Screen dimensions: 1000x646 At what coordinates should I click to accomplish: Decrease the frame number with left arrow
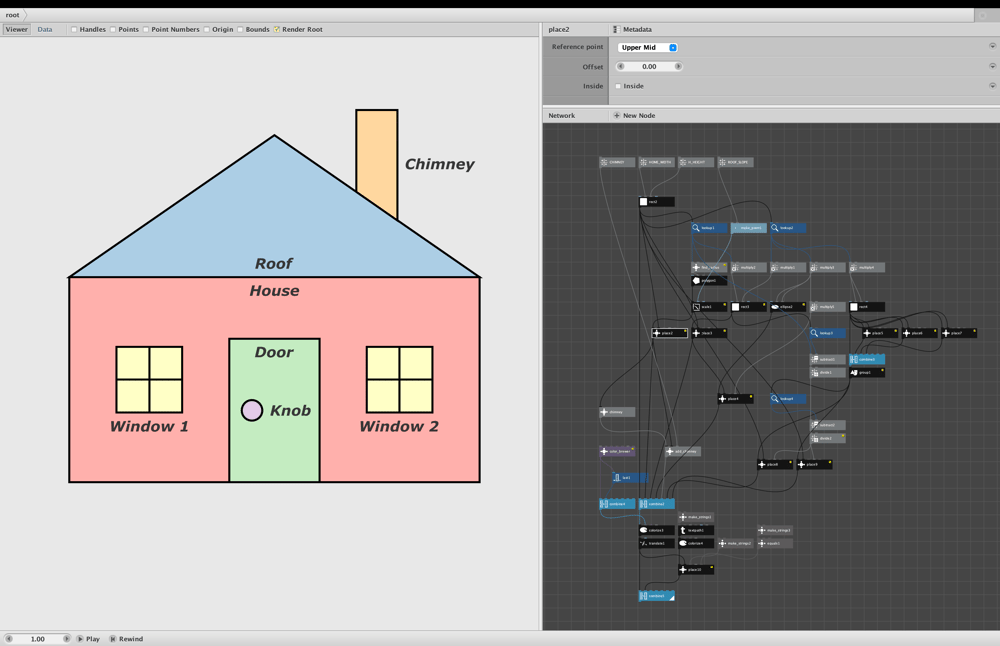point(9,638)
